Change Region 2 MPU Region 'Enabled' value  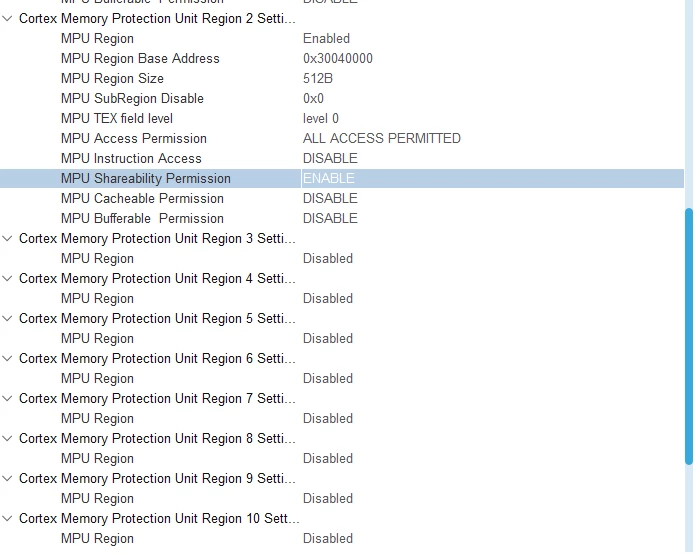pyautogui.click(x=326, y=39)
